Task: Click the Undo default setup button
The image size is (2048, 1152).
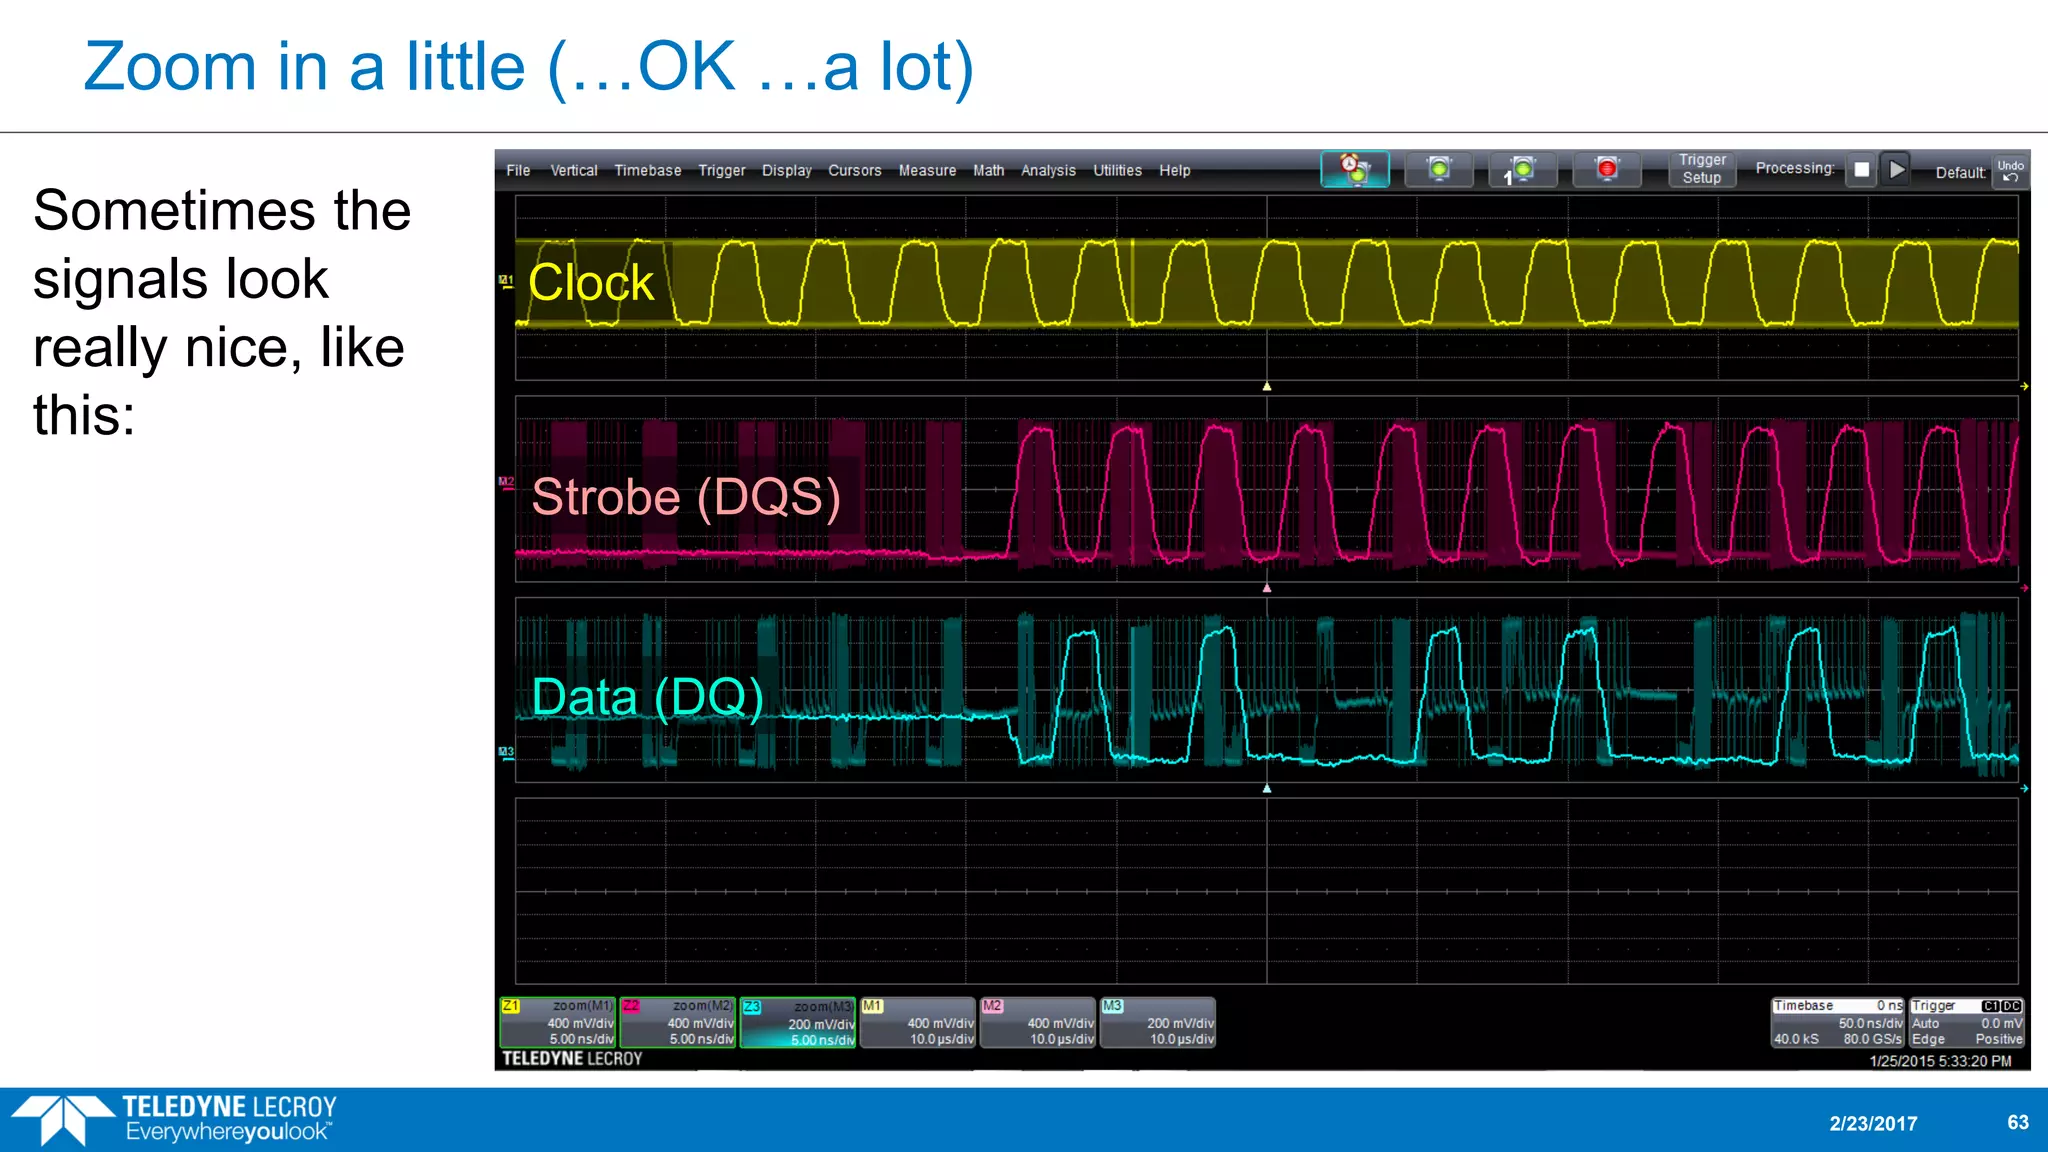Action: pyautogui.click(x=2010, y=170)
